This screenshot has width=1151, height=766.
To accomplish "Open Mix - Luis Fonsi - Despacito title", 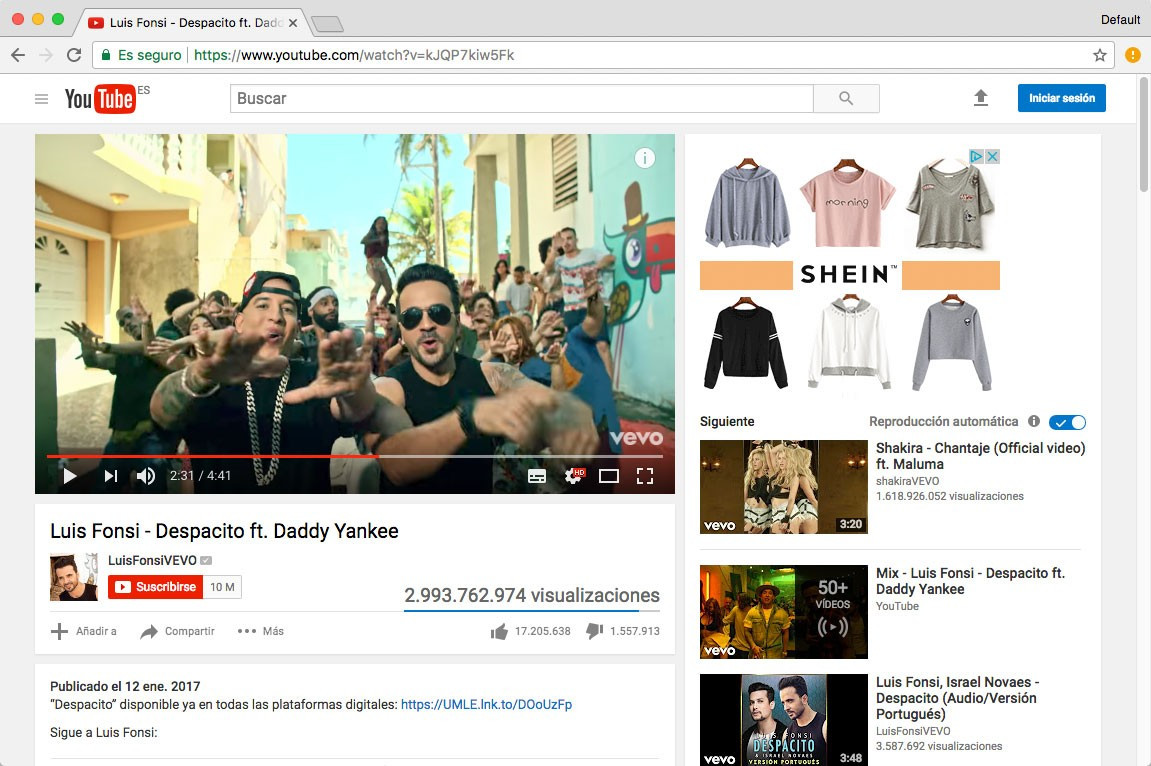I will pos(970,581).
